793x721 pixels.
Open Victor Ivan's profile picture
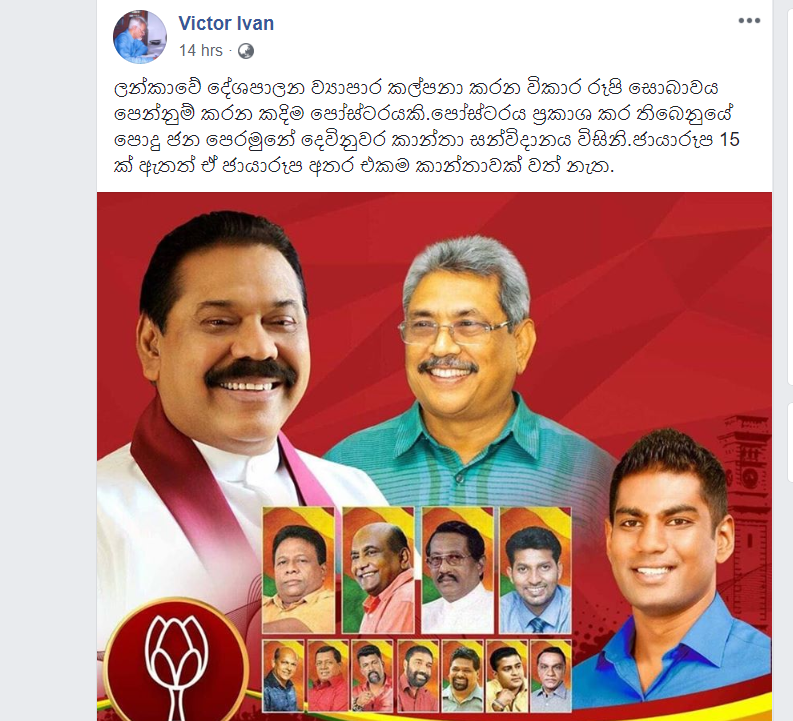tap(140, 37)
